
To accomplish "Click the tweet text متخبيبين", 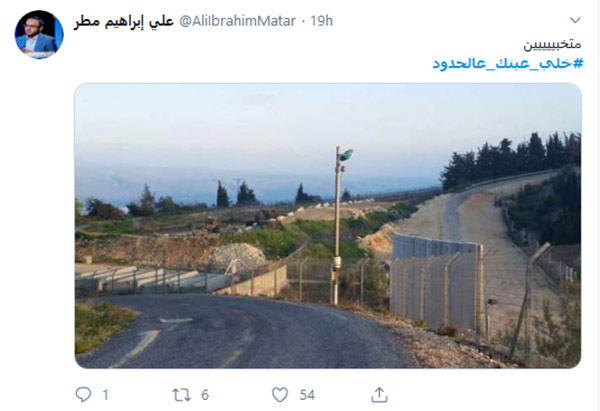I will 552,44.
